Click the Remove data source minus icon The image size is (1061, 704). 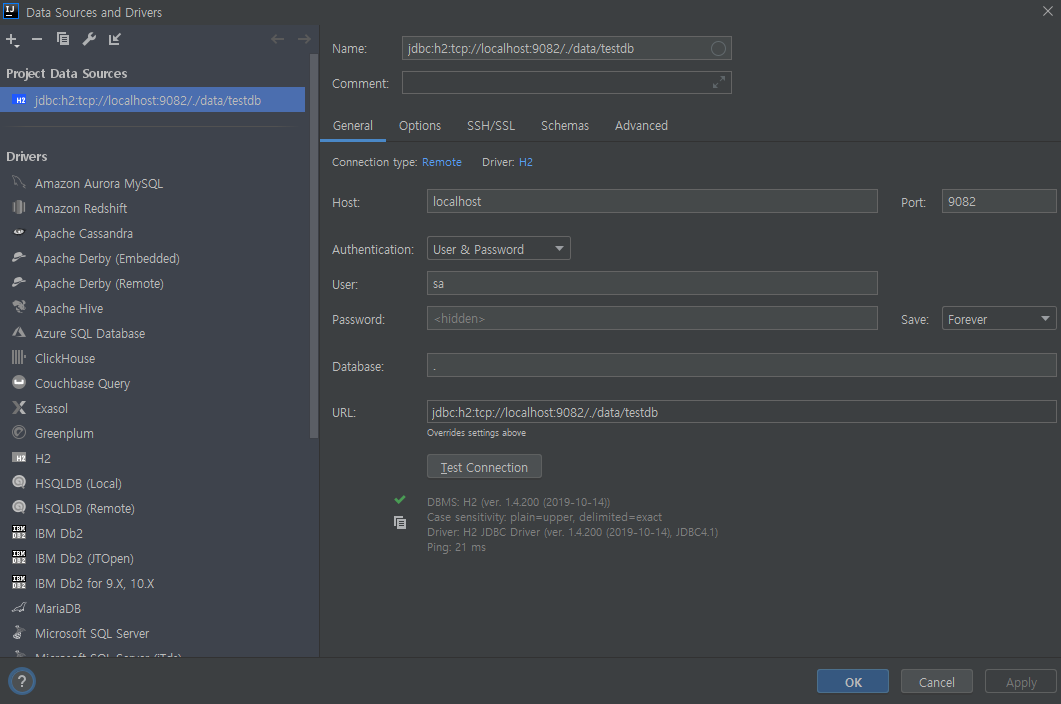(x=37, y=39)
